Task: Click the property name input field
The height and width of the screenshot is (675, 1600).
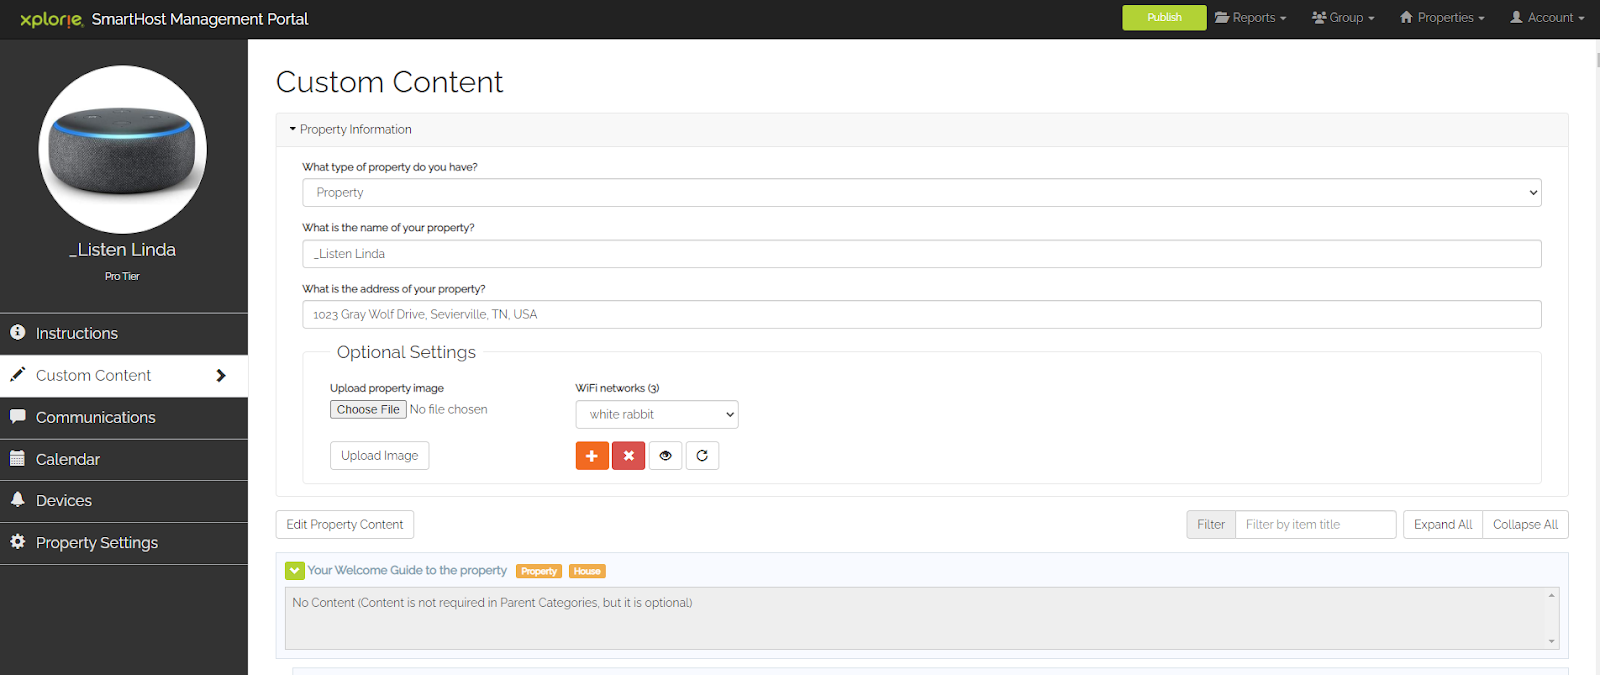Action: click(x=922, y=253)
